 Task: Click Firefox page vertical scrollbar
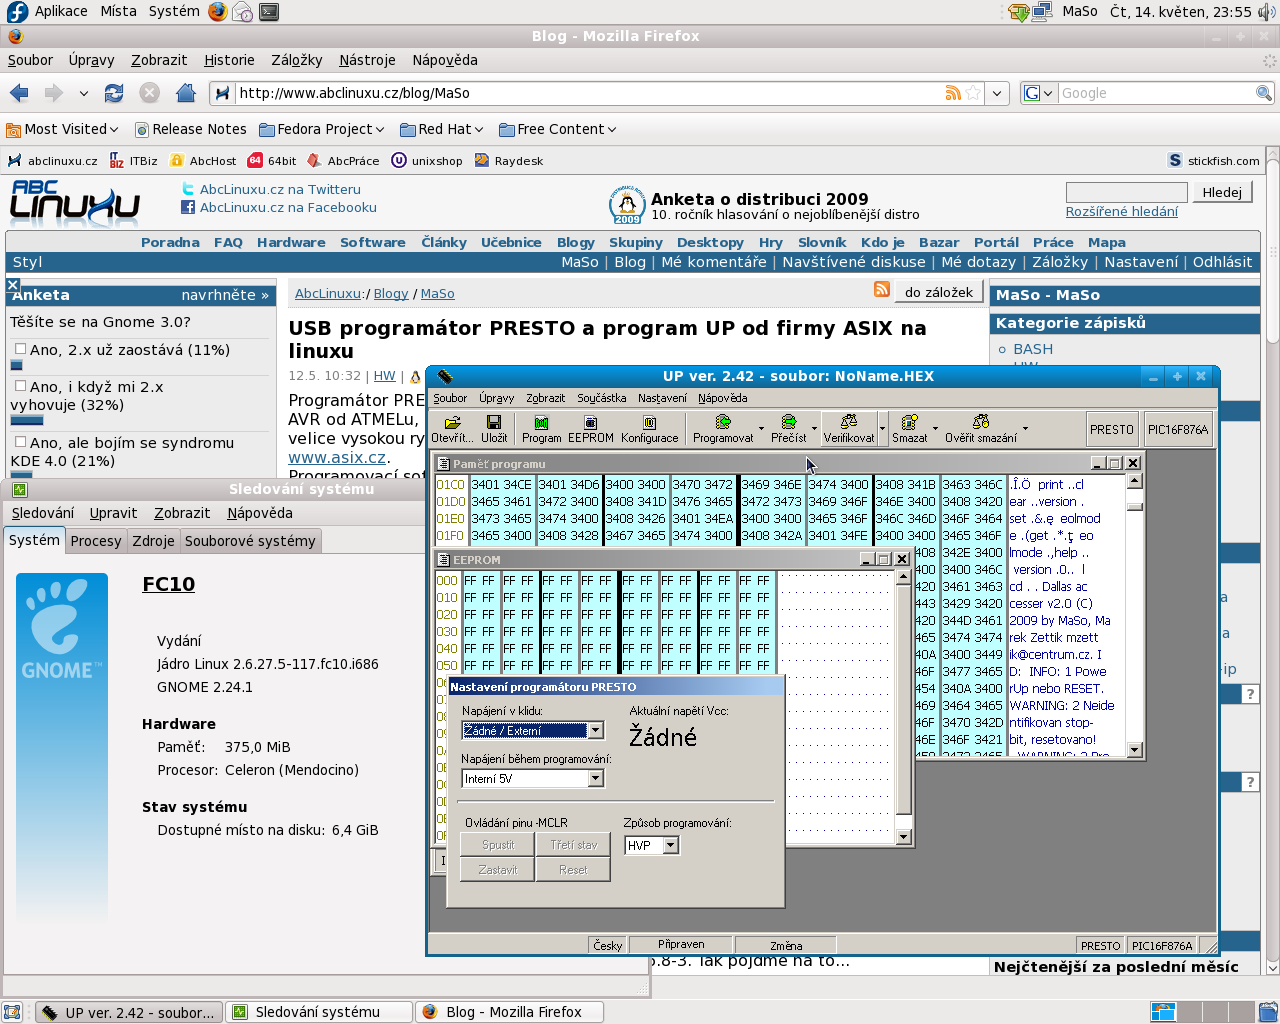(x=1272, y=560)
